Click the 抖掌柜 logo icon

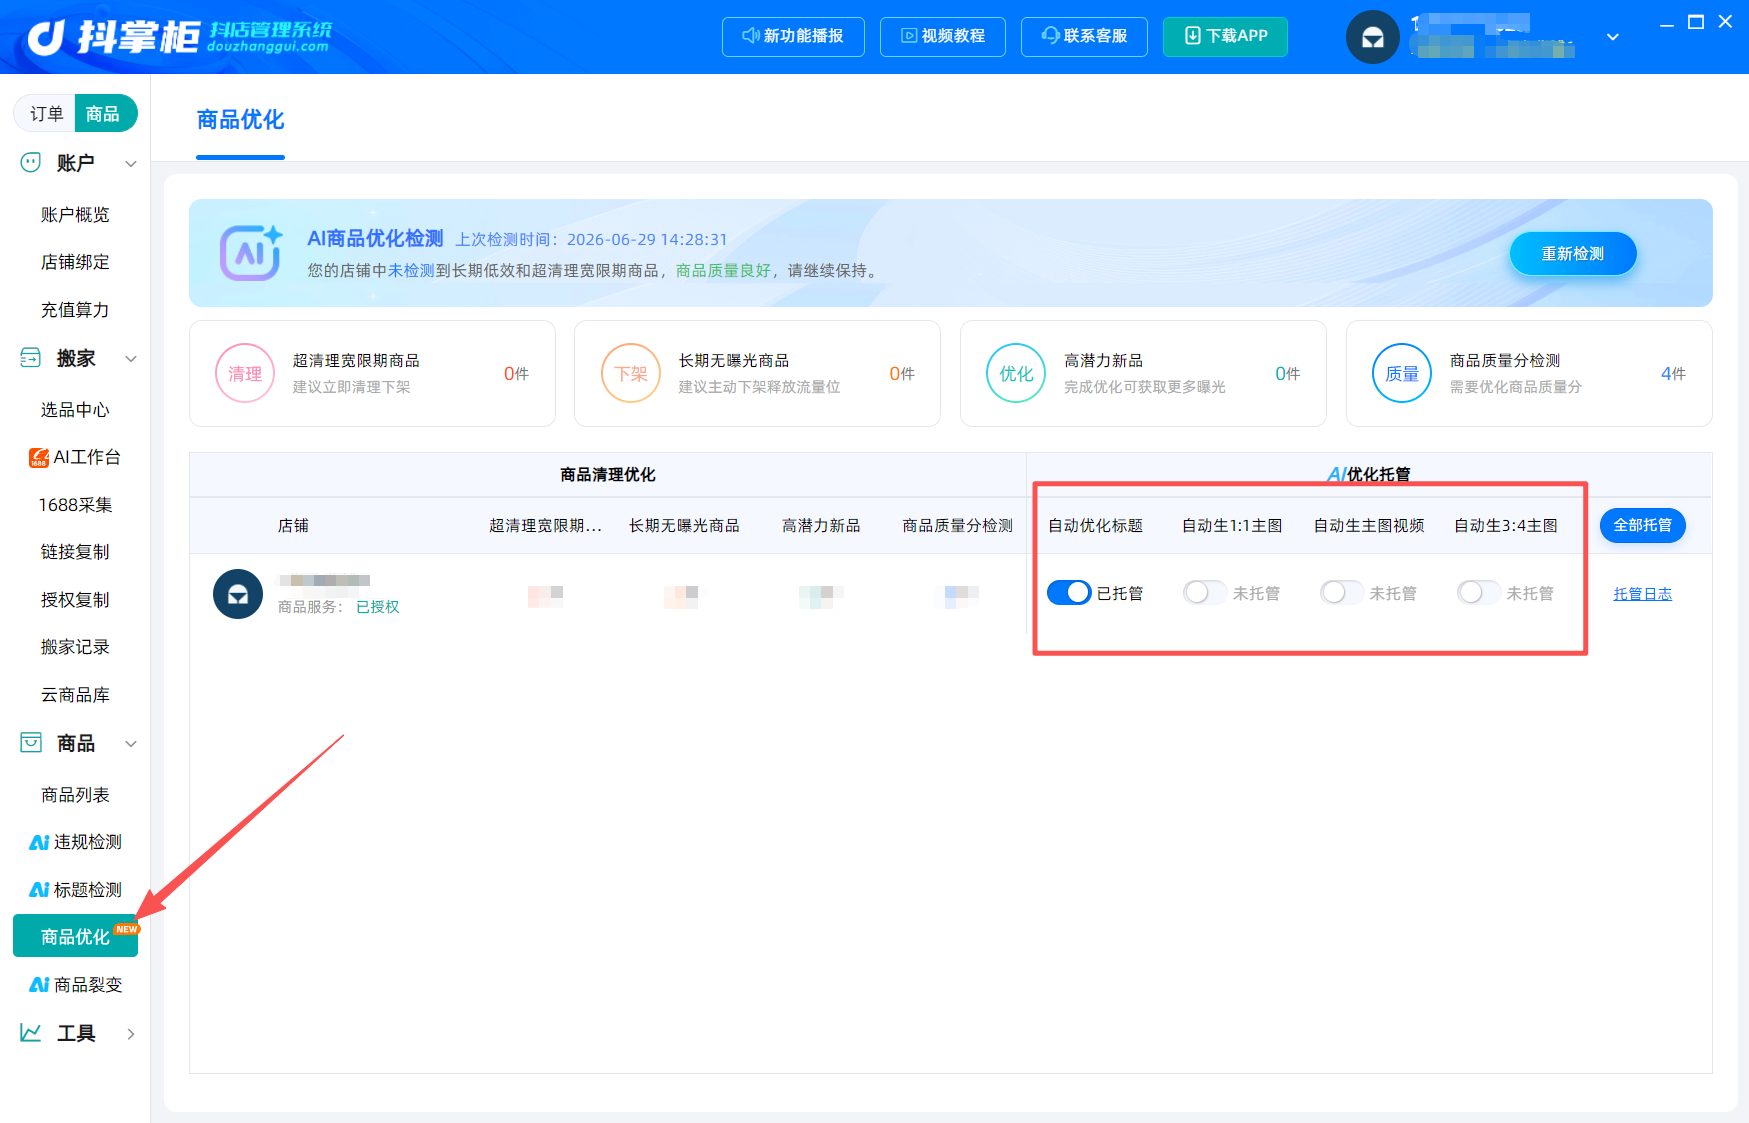tap(46, 37)
